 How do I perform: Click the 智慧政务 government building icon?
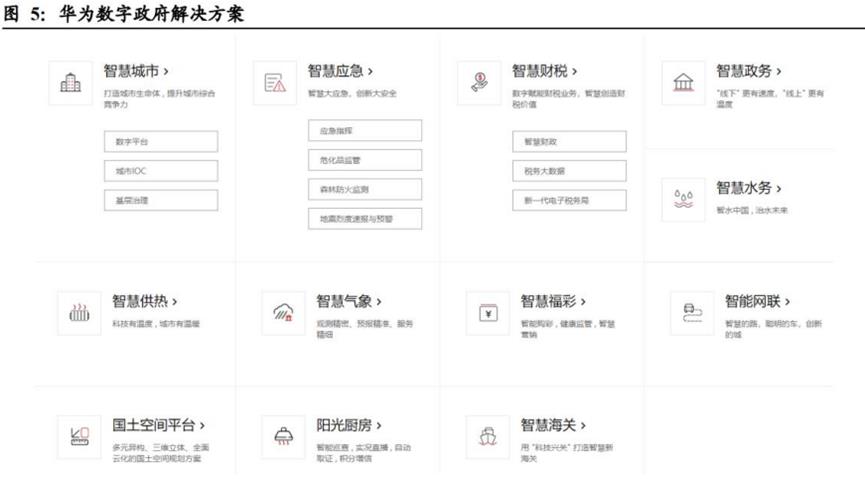(684, 83)
